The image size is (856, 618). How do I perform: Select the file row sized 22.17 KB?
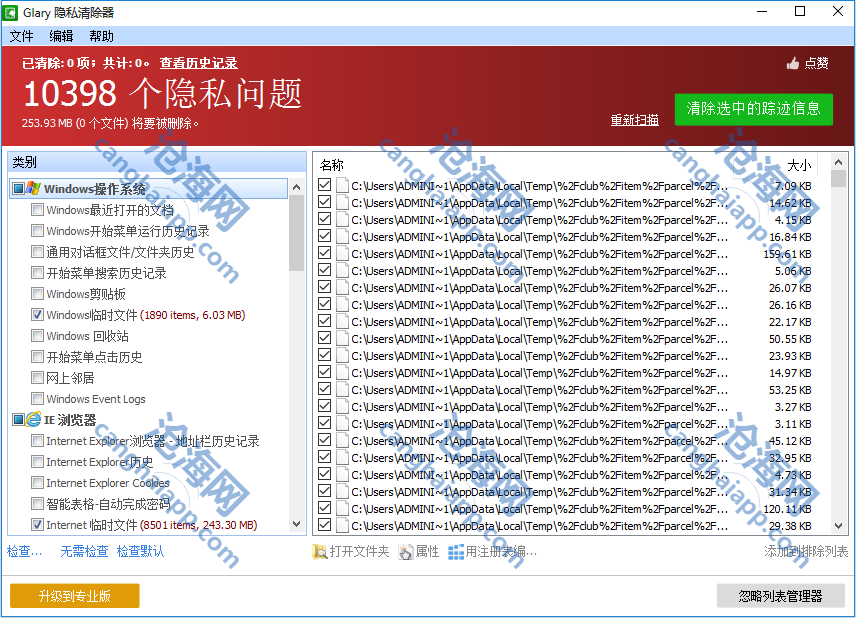(572, 322)
